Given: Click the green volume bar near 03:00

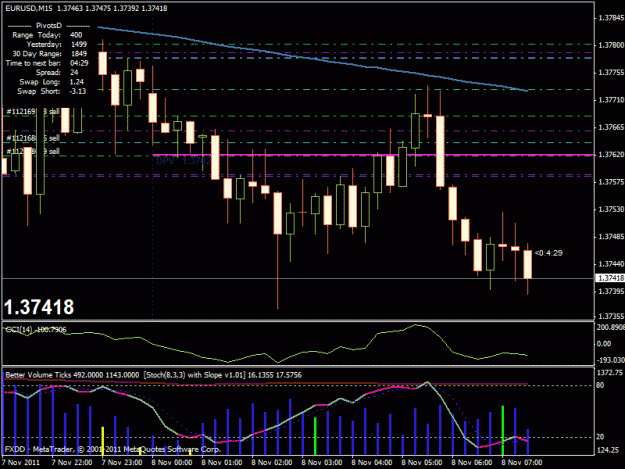Looking at the screenshot, I should [315, 436].
